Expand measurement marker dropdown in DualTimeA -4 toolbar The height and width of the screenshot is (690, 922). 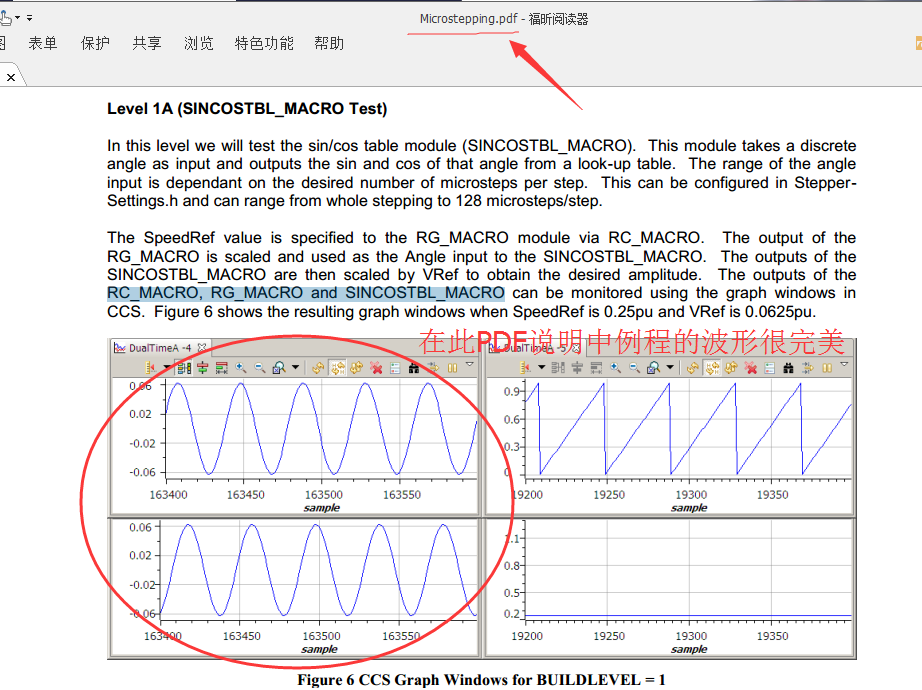(166, 368)
